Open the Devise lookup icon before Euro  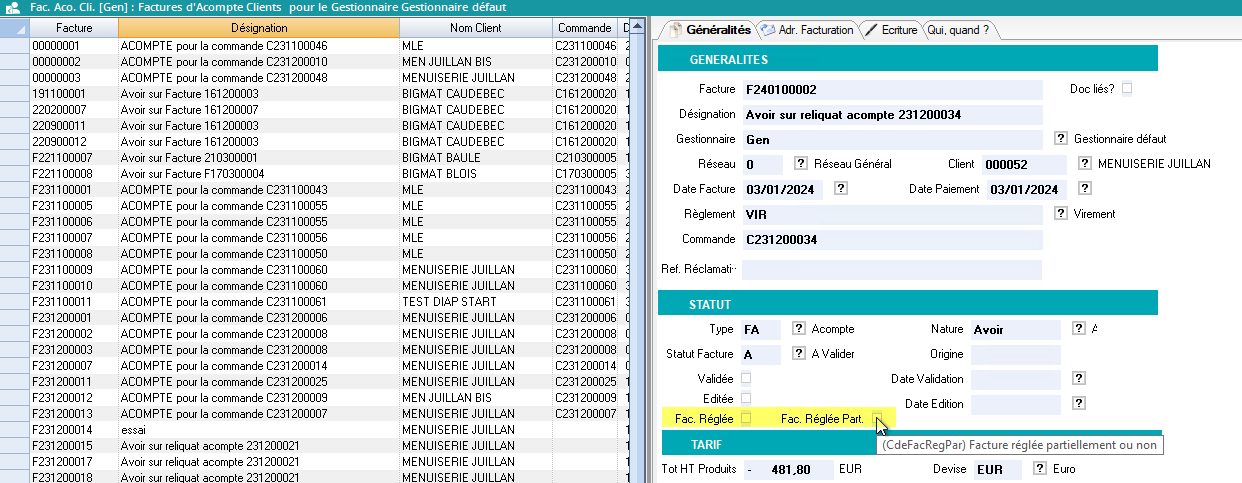(1039, 469)
